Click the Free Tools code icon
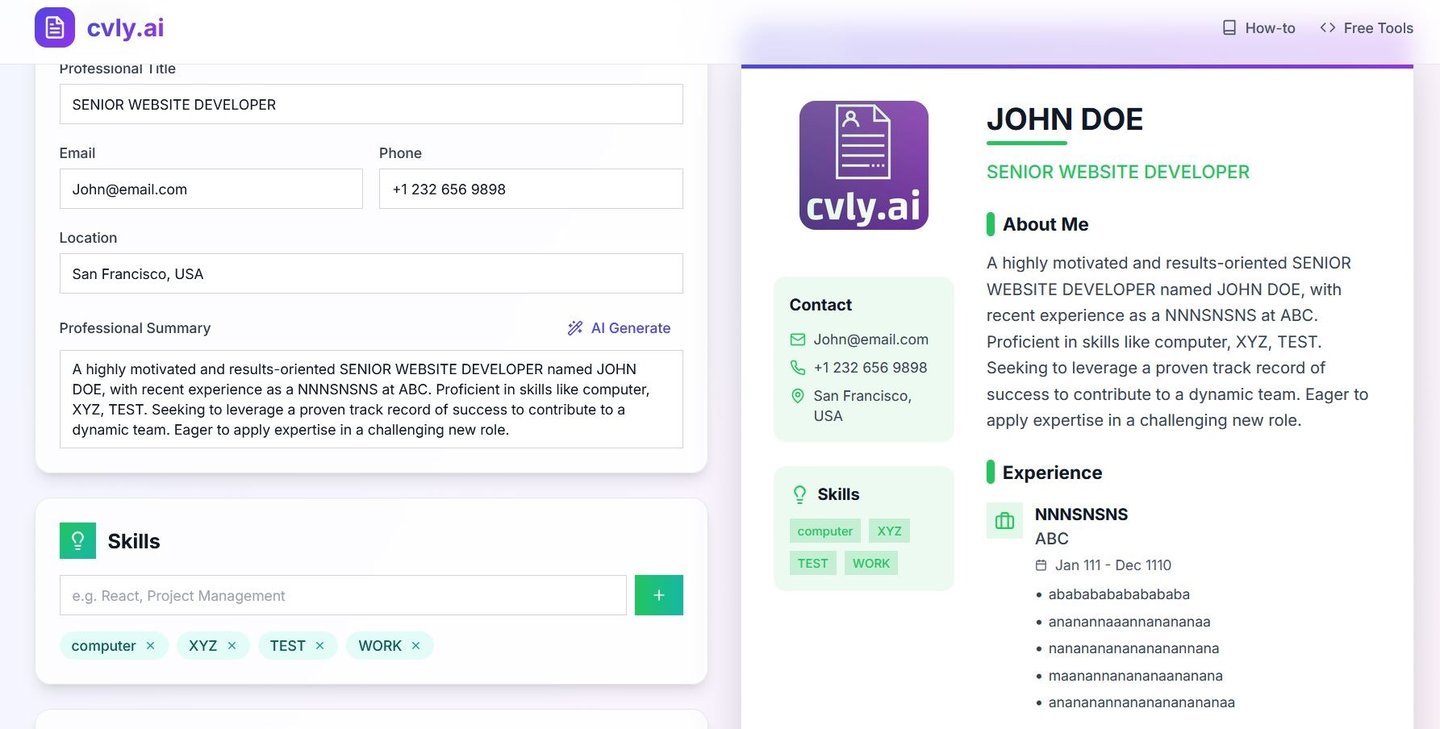This screenshot has height=729, width=1440. point(1328,28)
